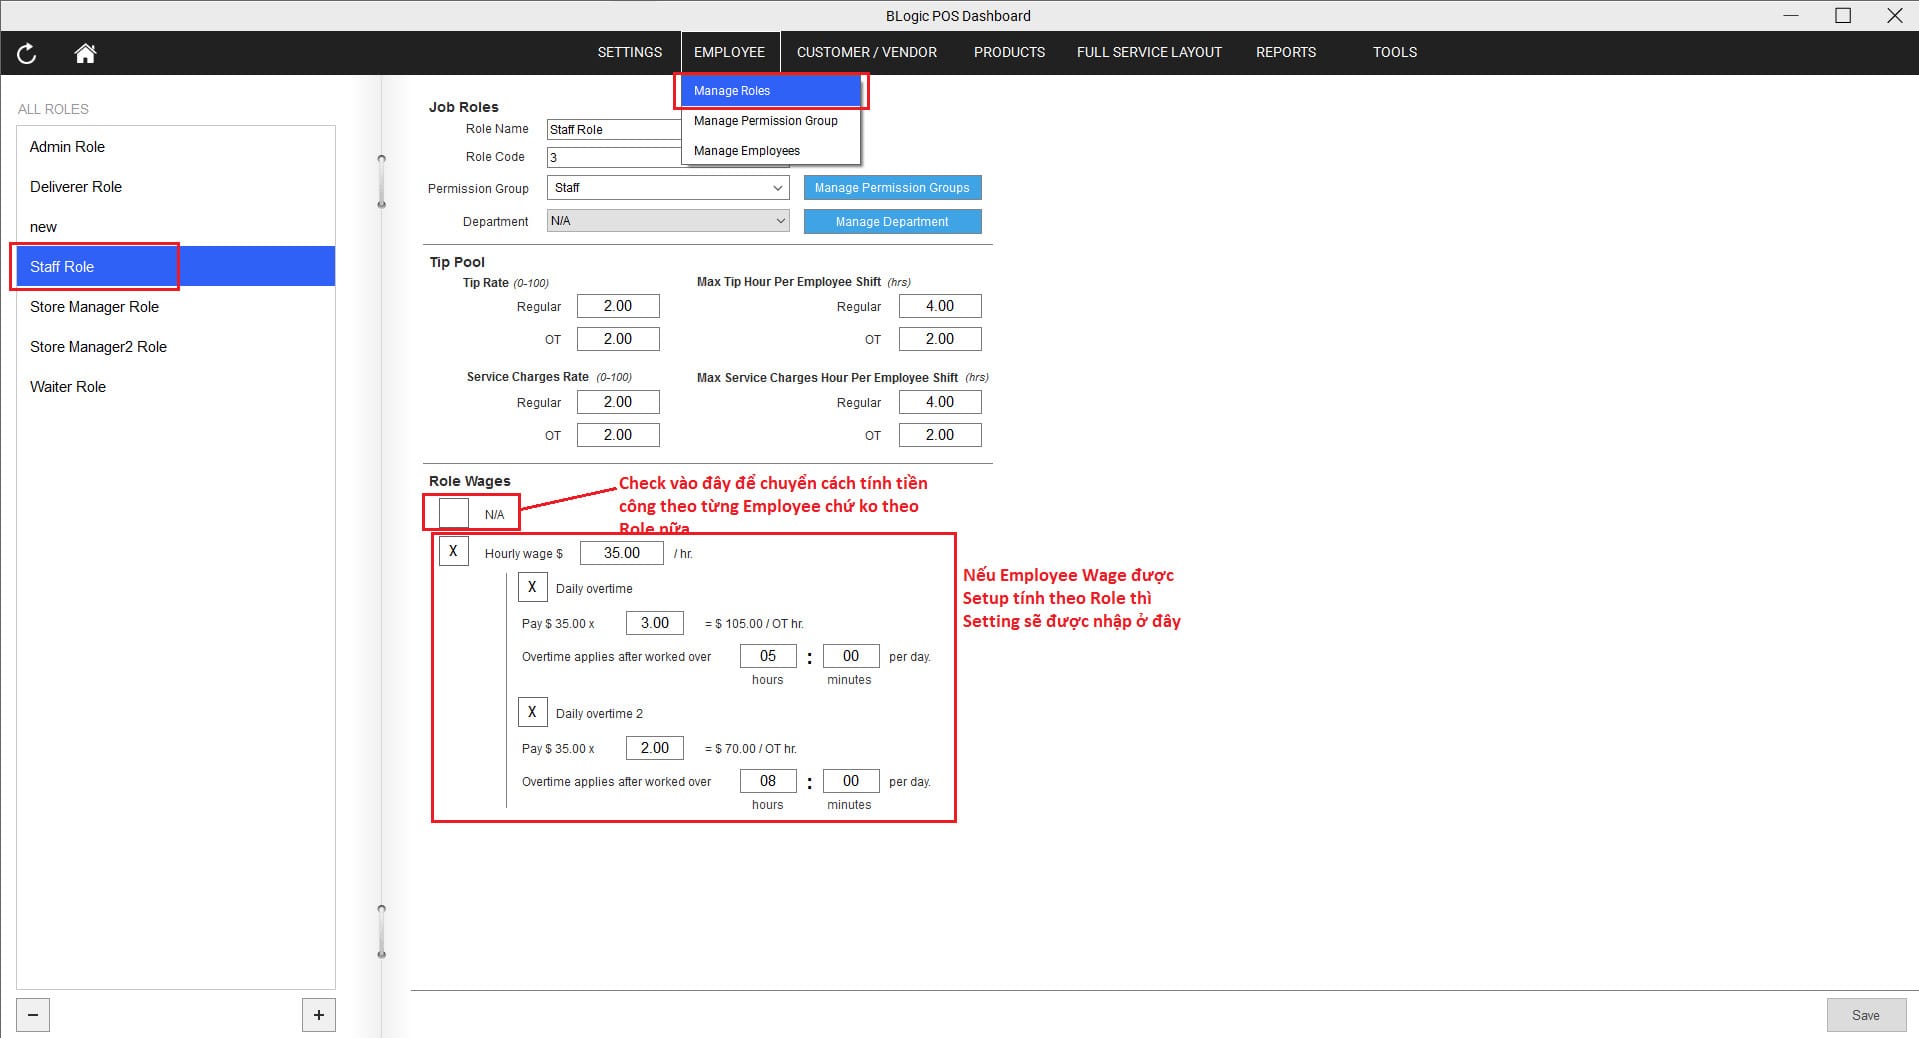Choose Manage Permission Group menu entry
Image resolution: width=1919 pixels, height=1038 pixels.
pyautogui.click(x=765, y=121)
